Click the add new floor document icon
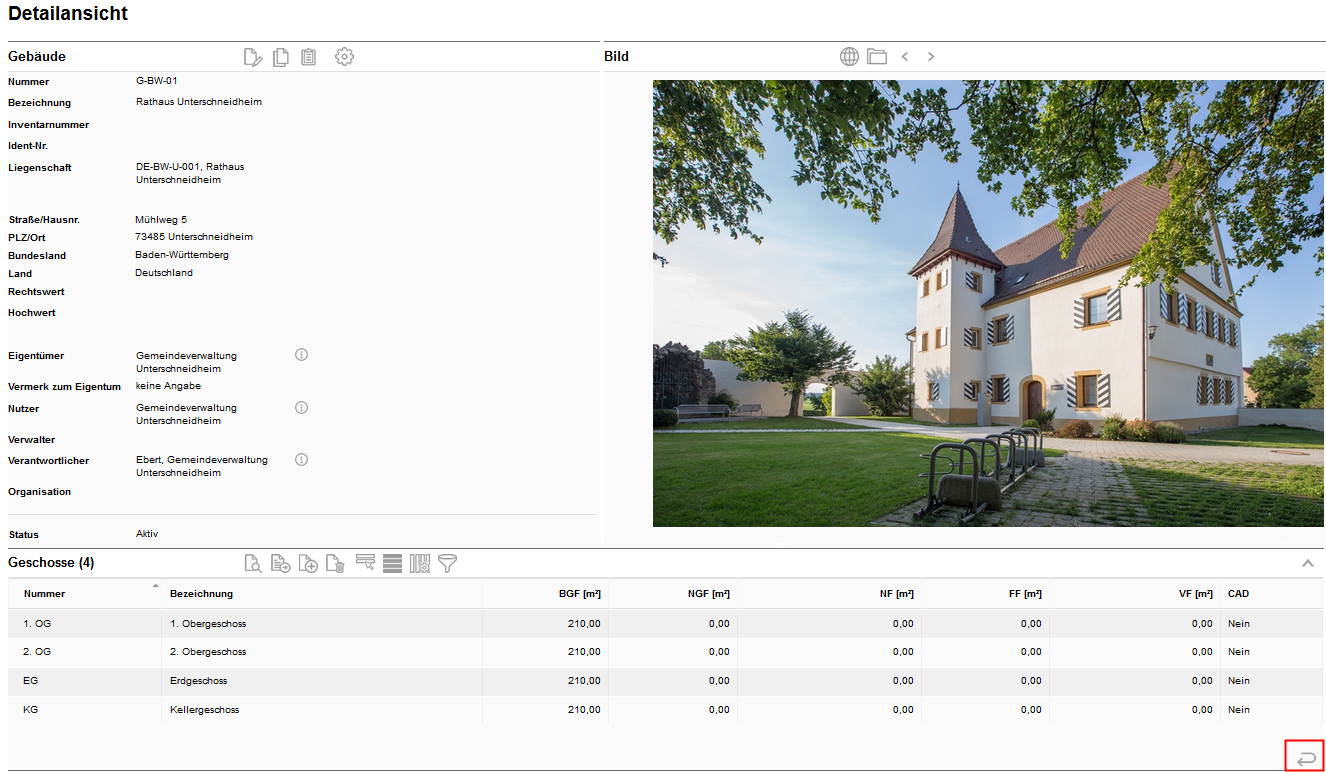 [309, 564]
